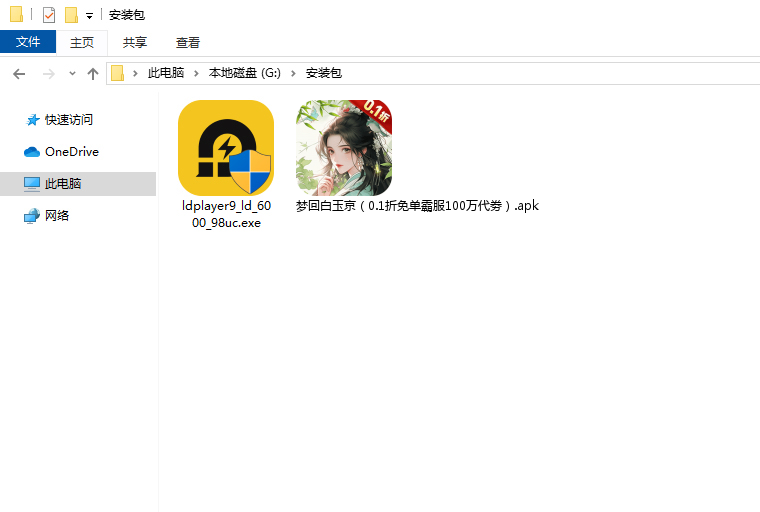The image size is (760, 512).
Task: Click 此电脑 in the address bar
Action: [166, 73]
